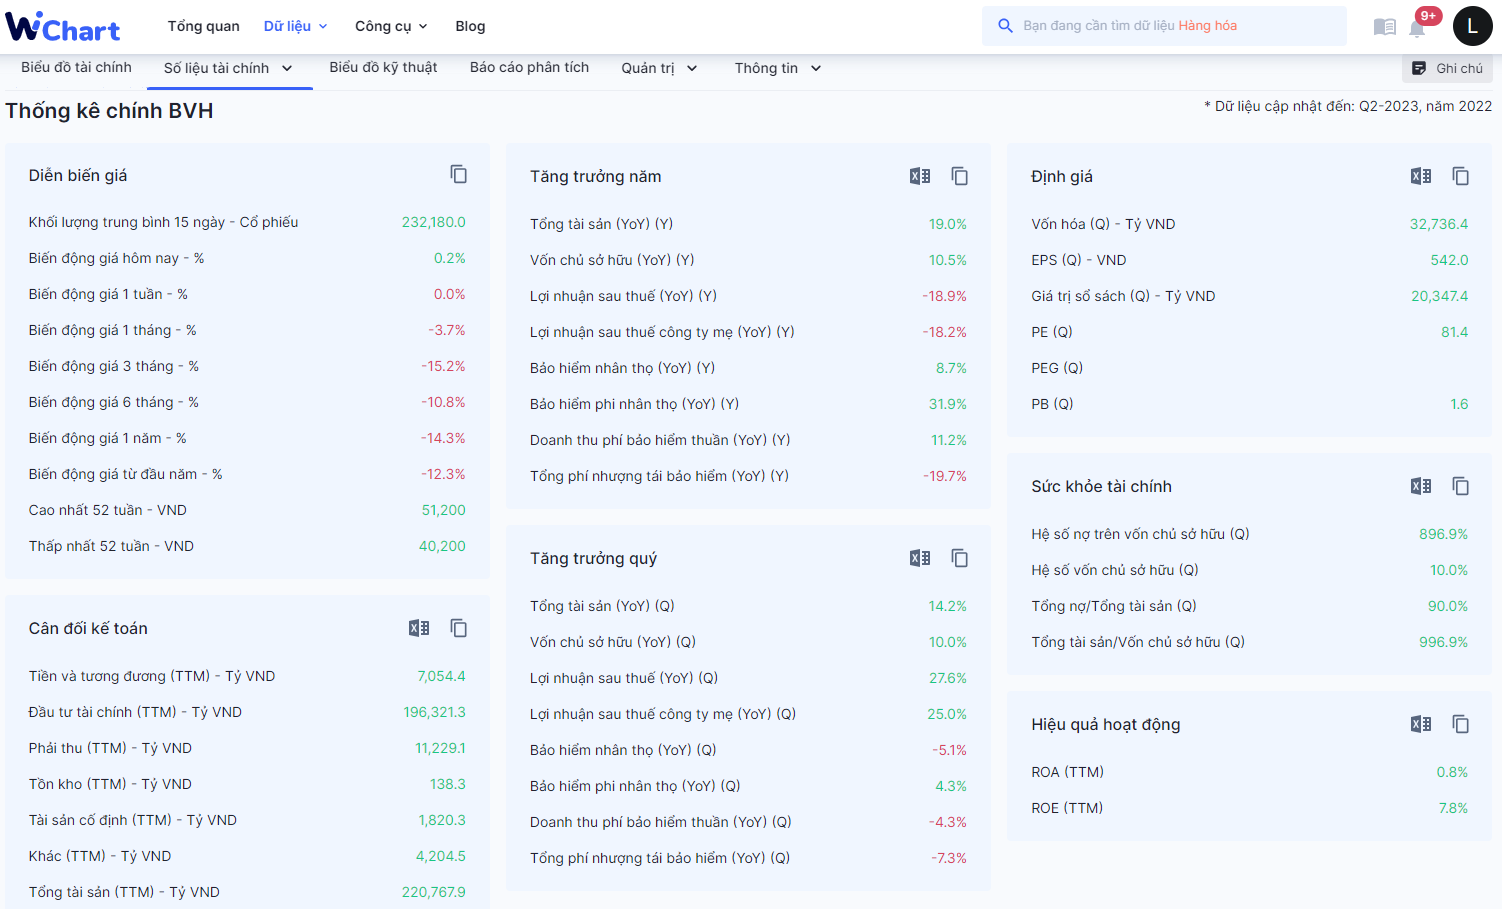Export Tăng trưởng năm to Excel
This screenshot has height=909, width=1502.
click(920, 176)
